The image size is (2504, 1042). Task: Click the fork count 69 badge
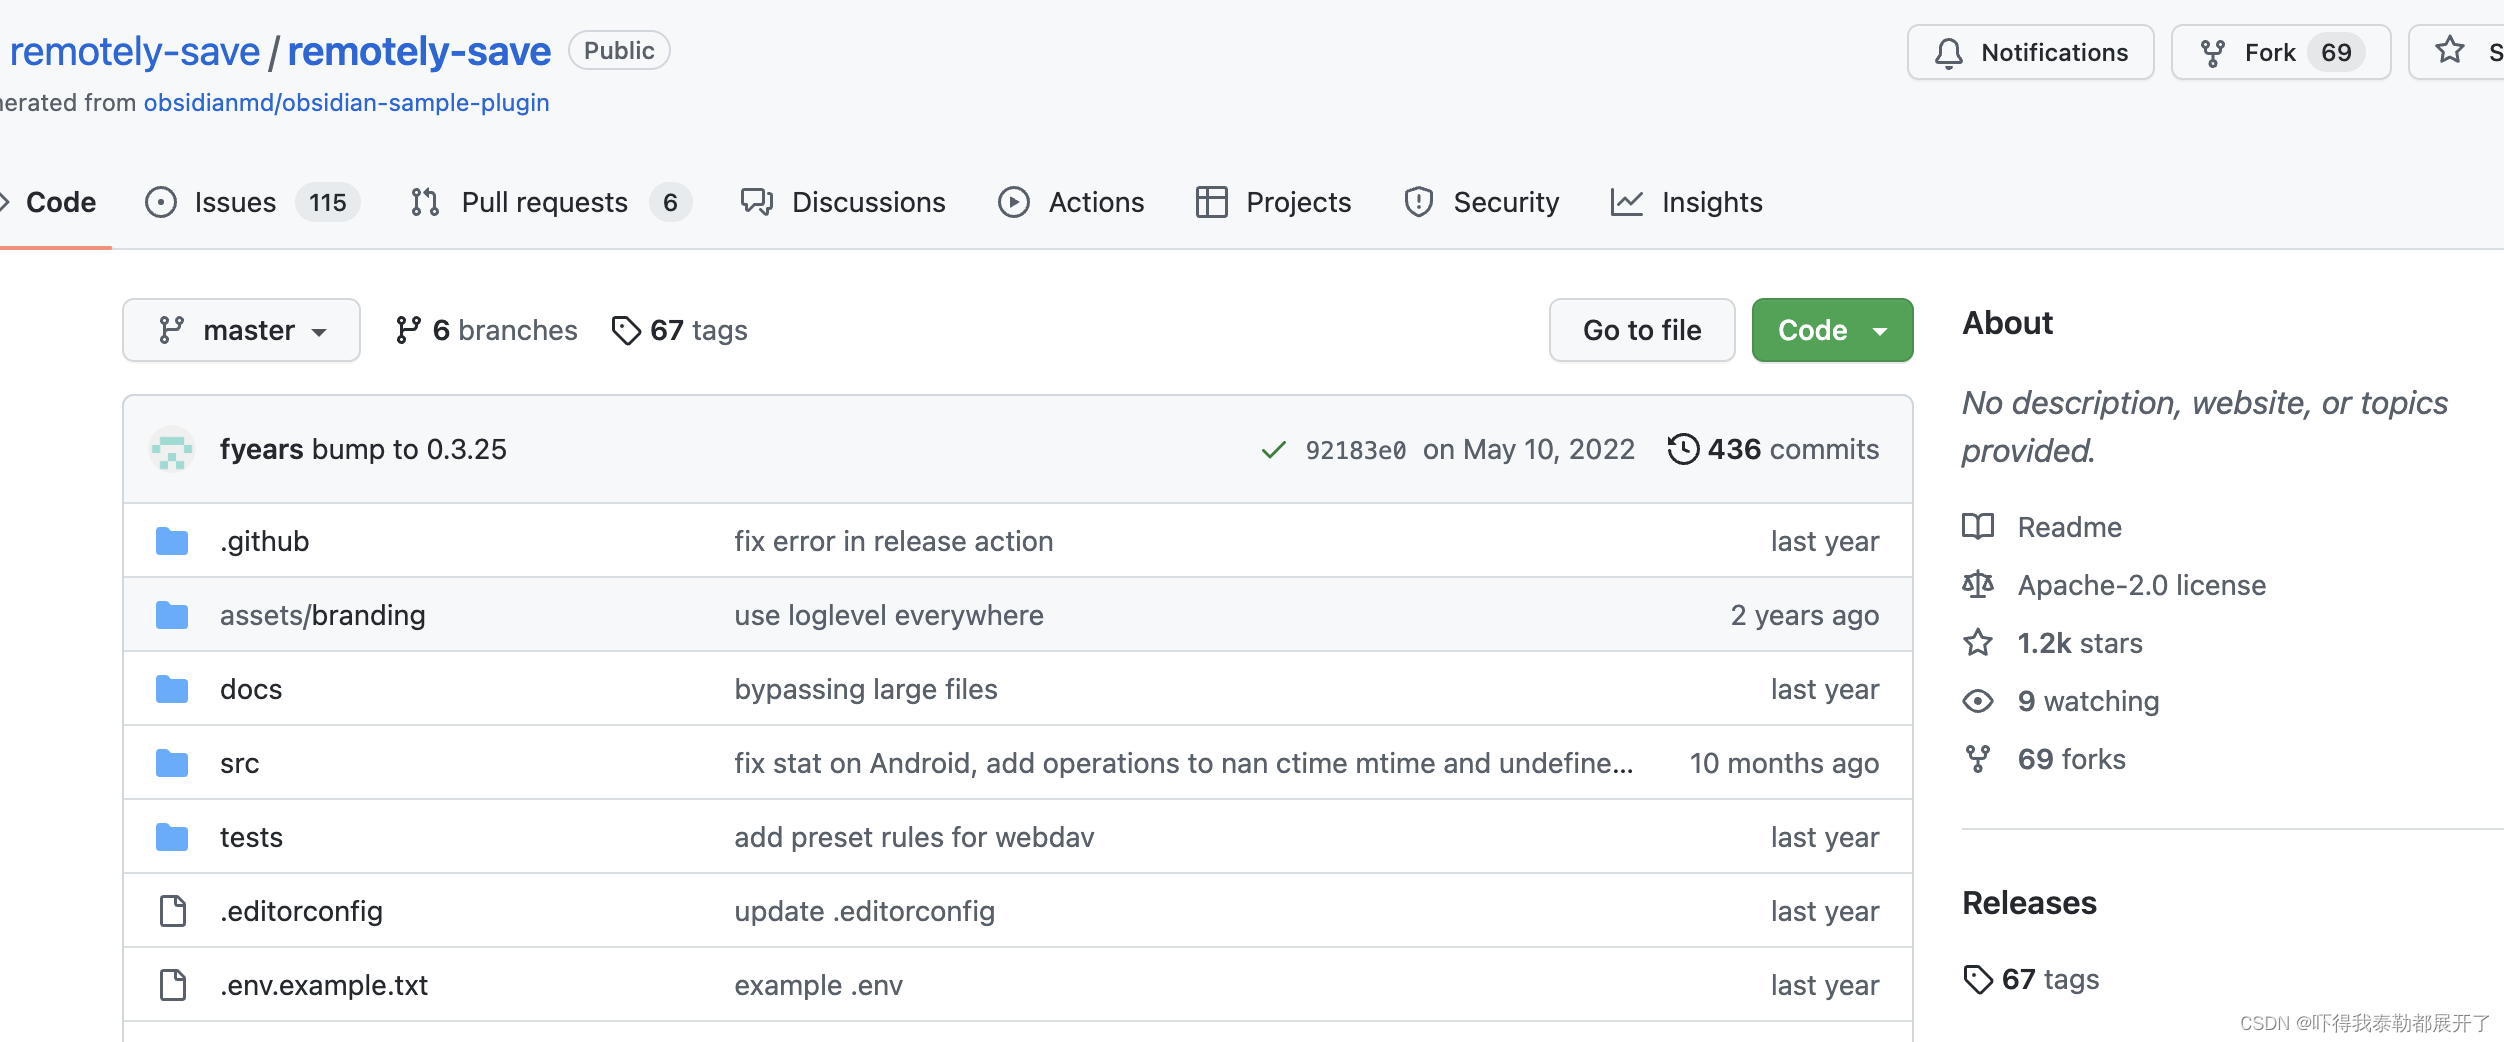pos(2335,52)
